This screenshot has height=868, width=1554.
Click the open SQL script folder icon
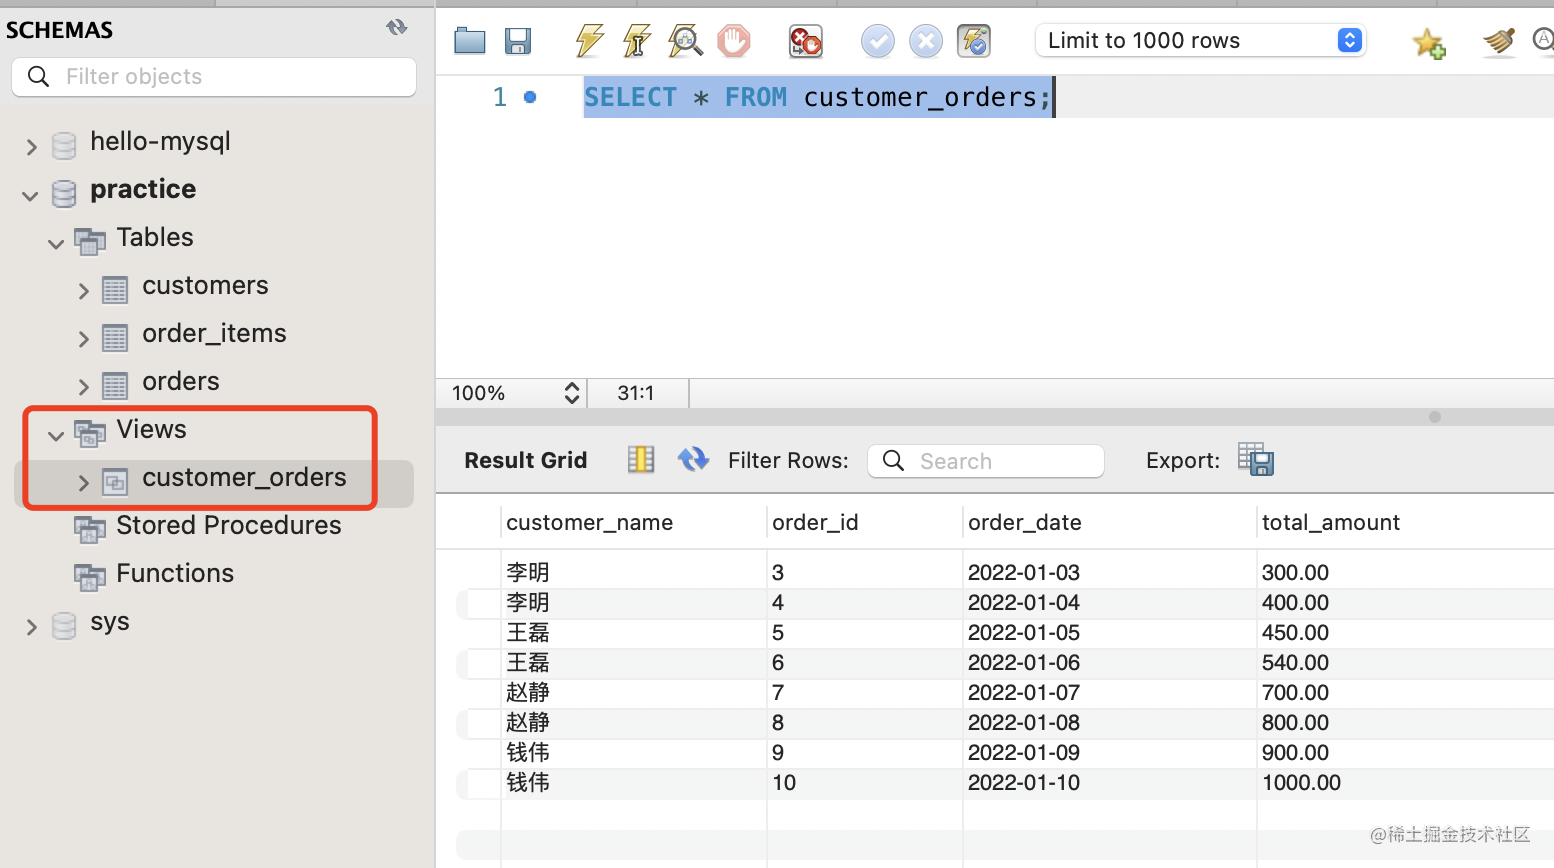[x=469, y=41]
